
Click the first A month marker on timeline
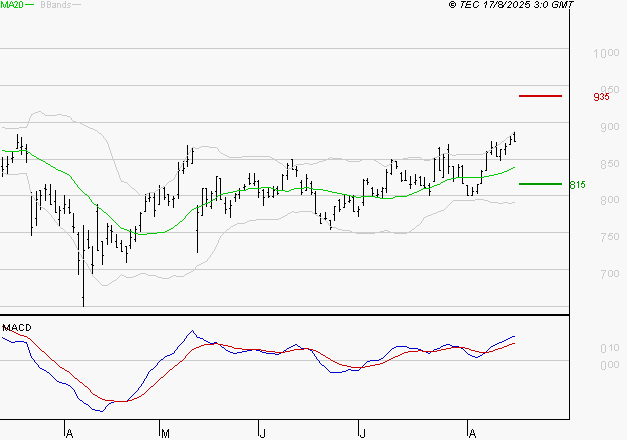click(68, 432)
